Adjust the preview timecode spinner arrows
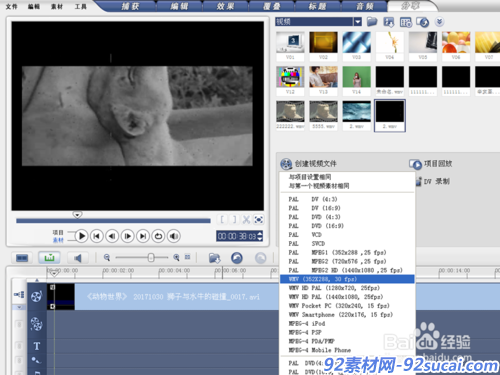The height and width of the screenshot is (375, 500). pos(260,236)
